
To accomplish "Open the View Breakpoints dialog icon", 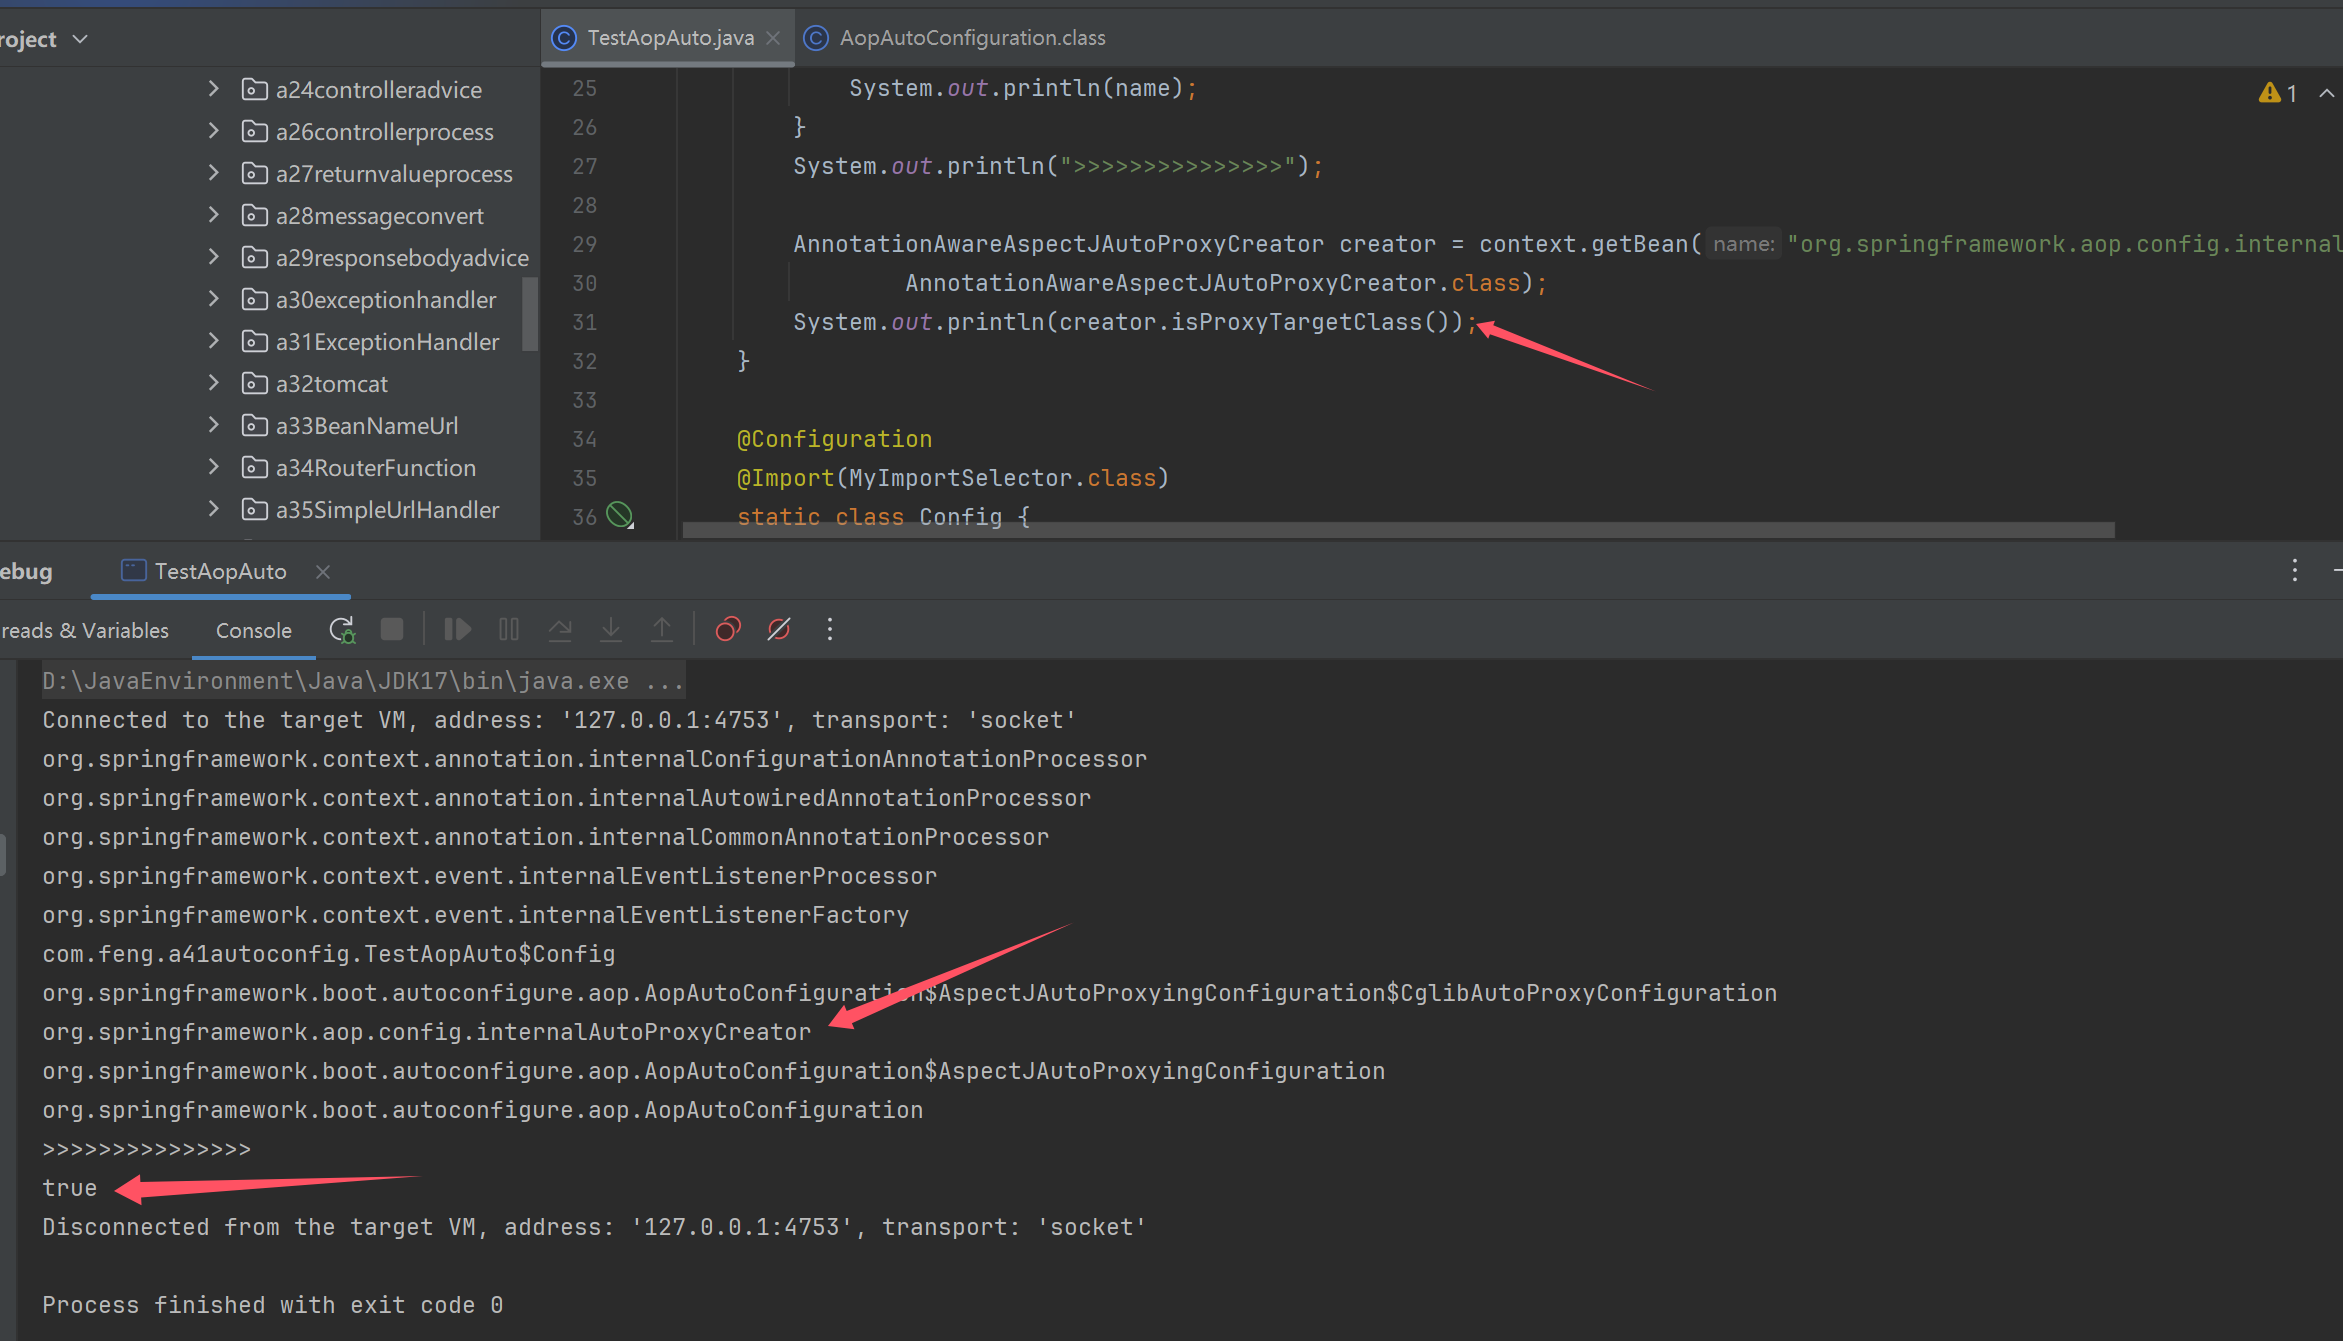I will click(x=728, y=629).
